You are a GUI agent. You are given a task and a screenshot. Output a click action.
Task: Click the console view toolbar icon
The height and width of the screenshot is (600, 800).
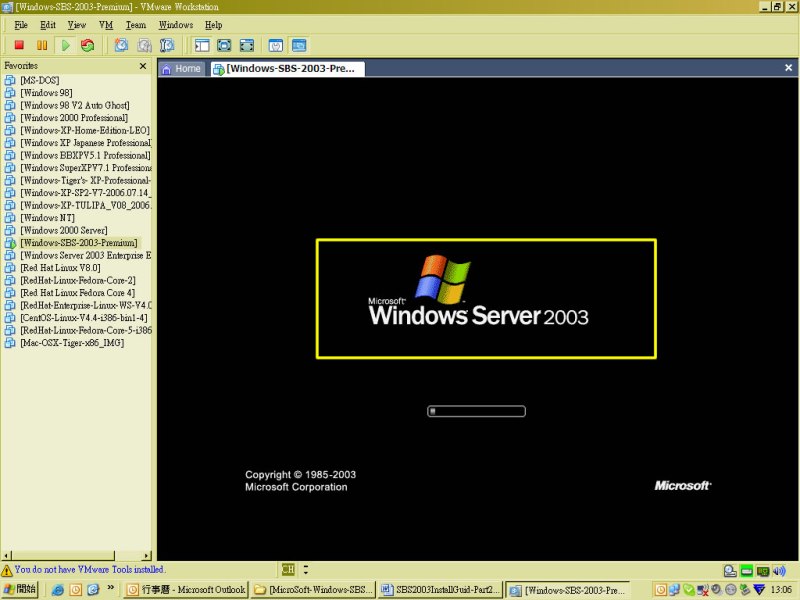click(x=299, y=45)
